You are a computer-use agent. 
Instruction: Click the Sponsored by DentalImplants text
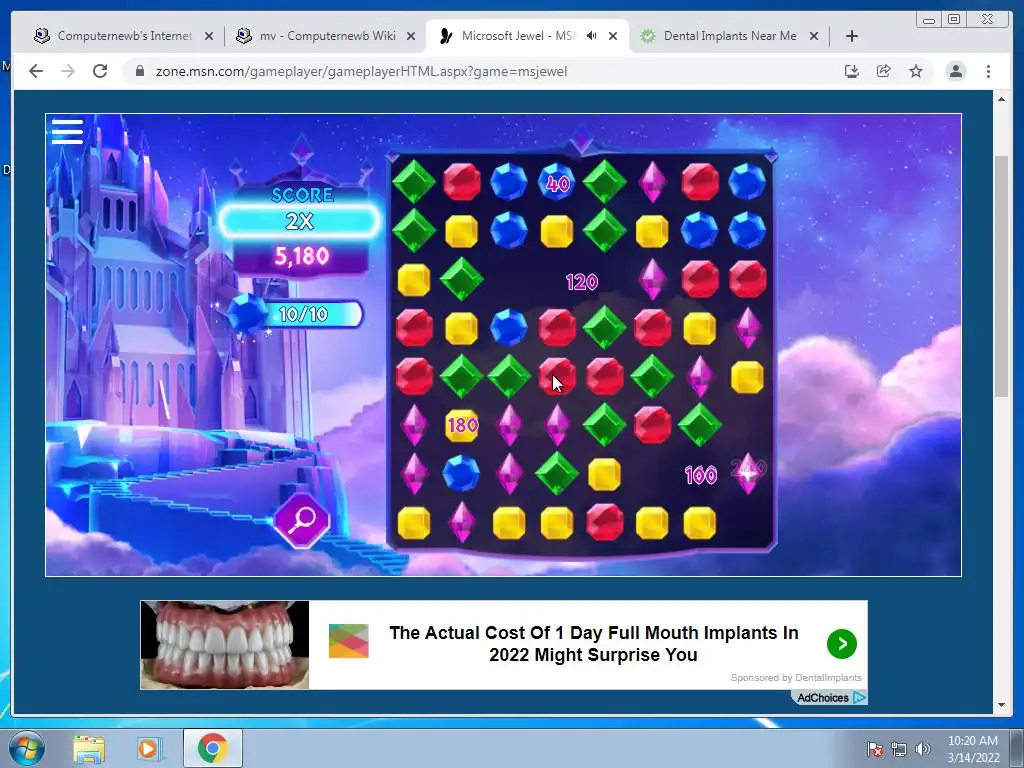796,677
